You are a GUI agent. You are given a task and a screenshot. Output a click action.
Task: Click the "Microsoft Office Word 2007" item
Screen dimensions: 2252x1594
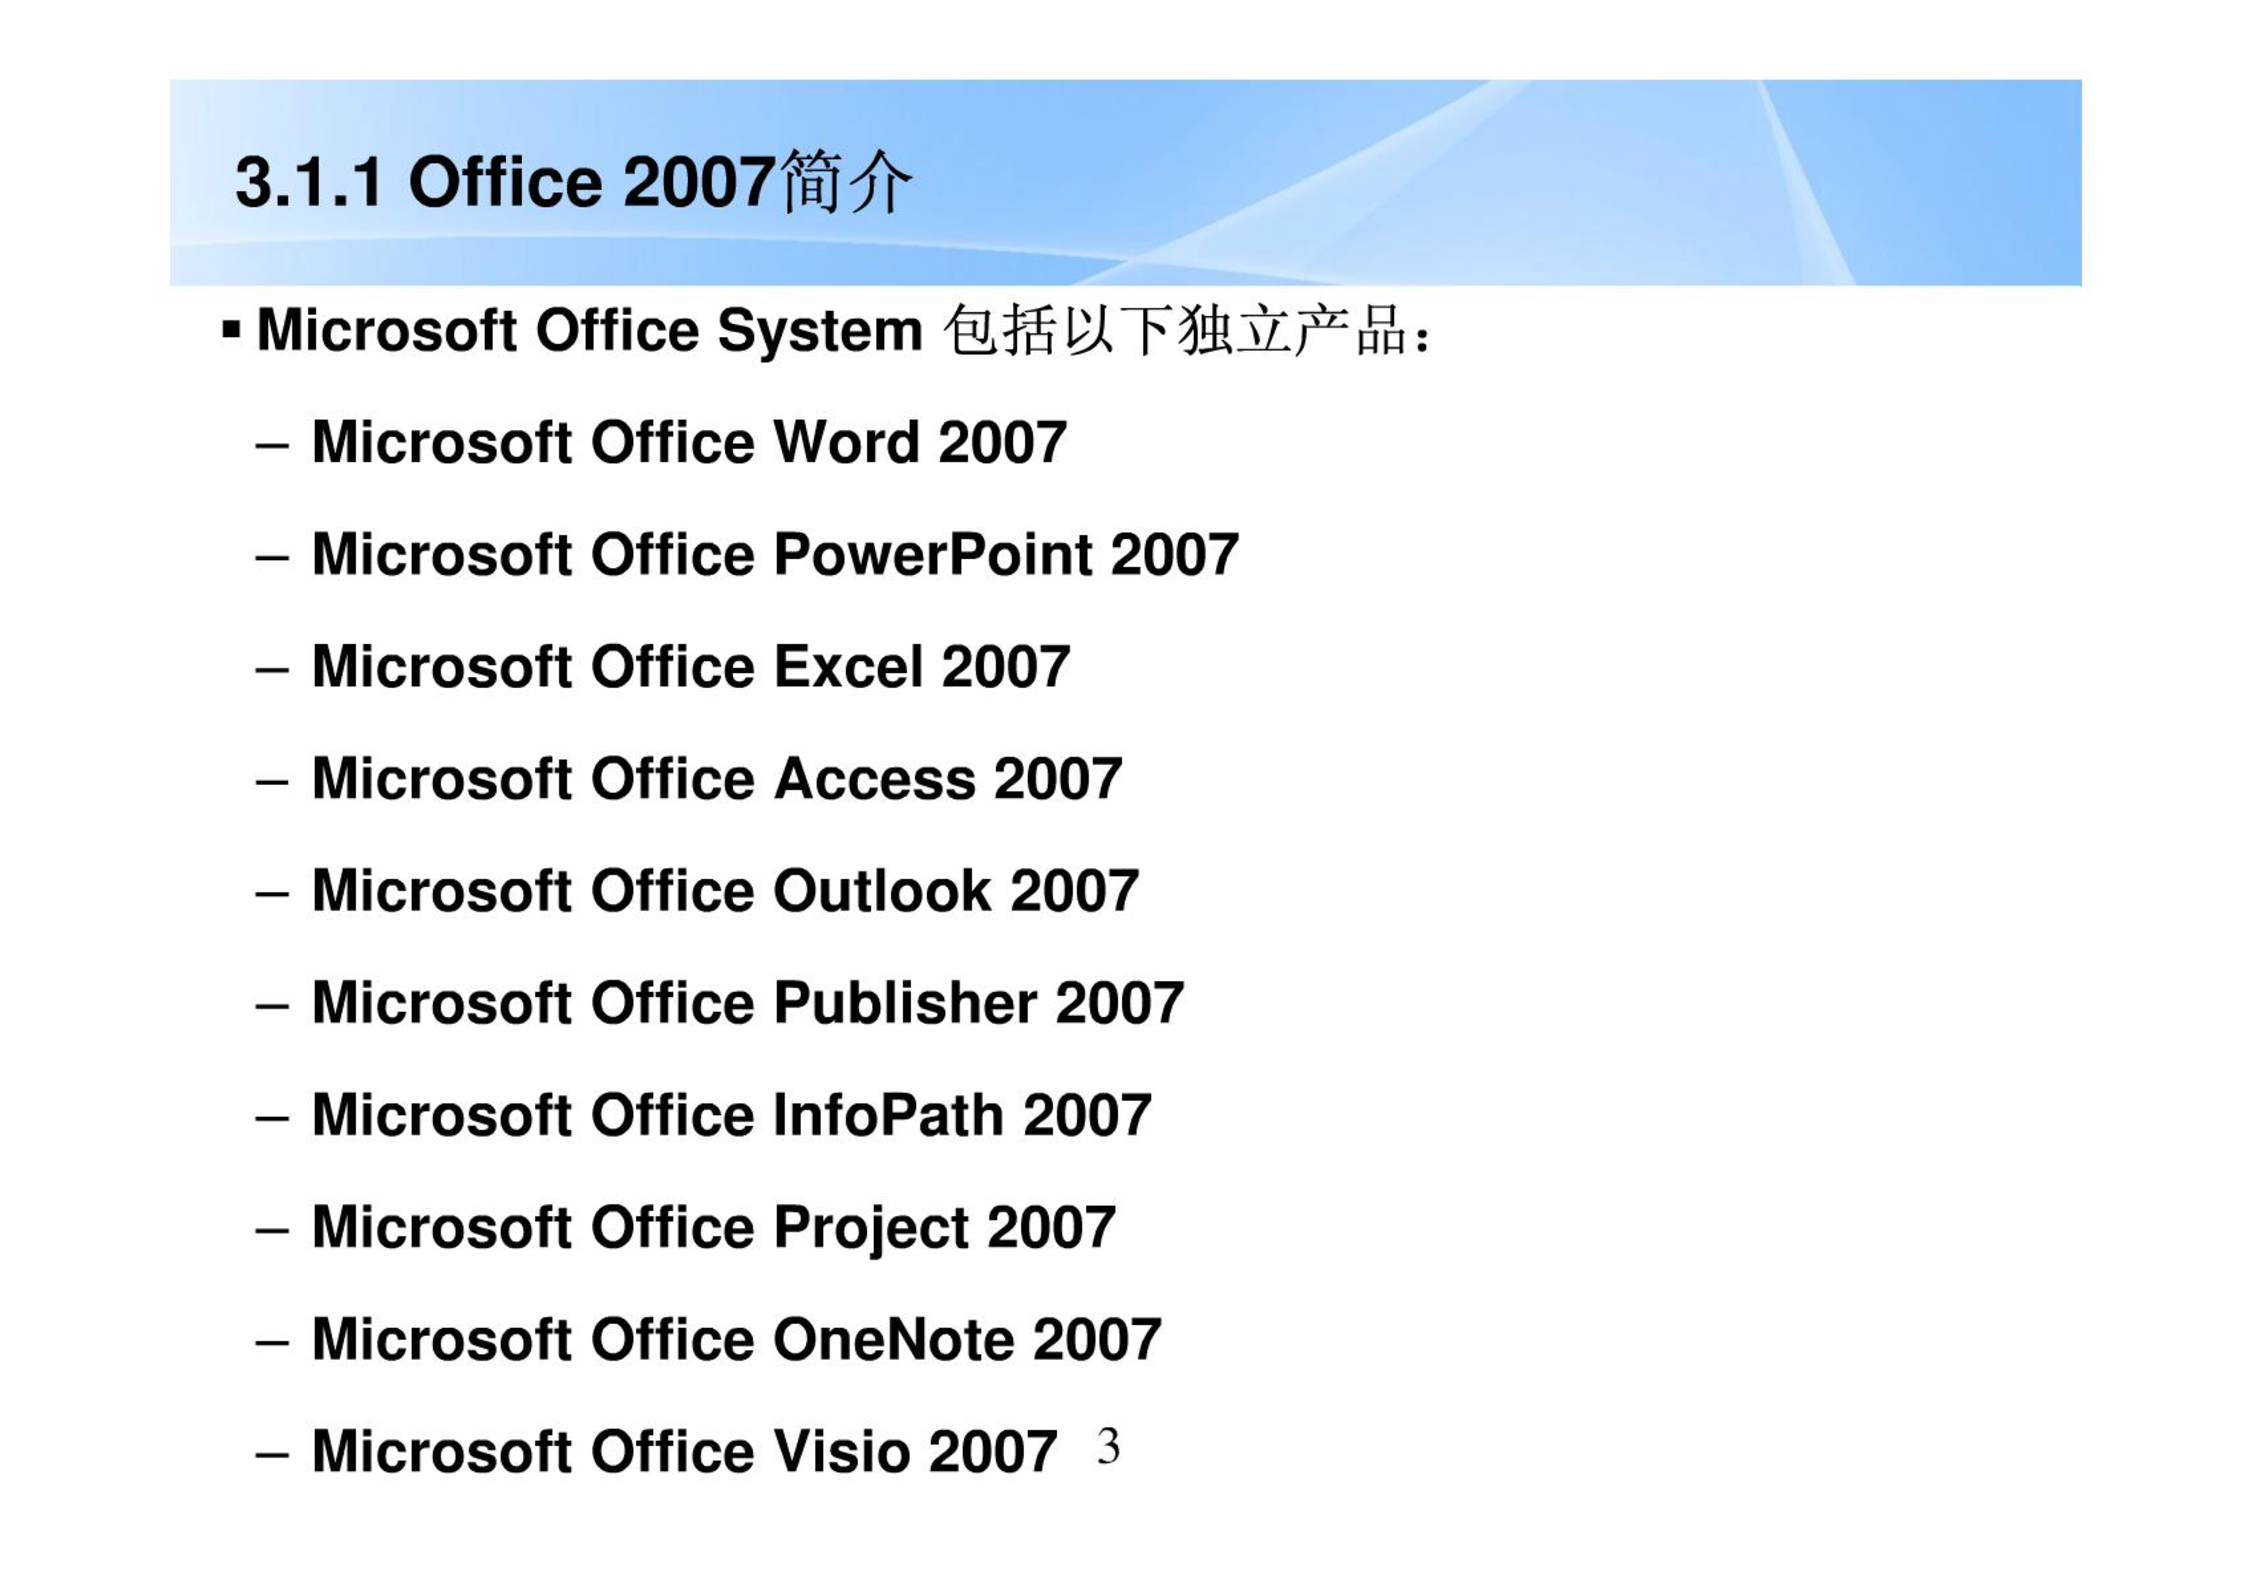[689, 442]
